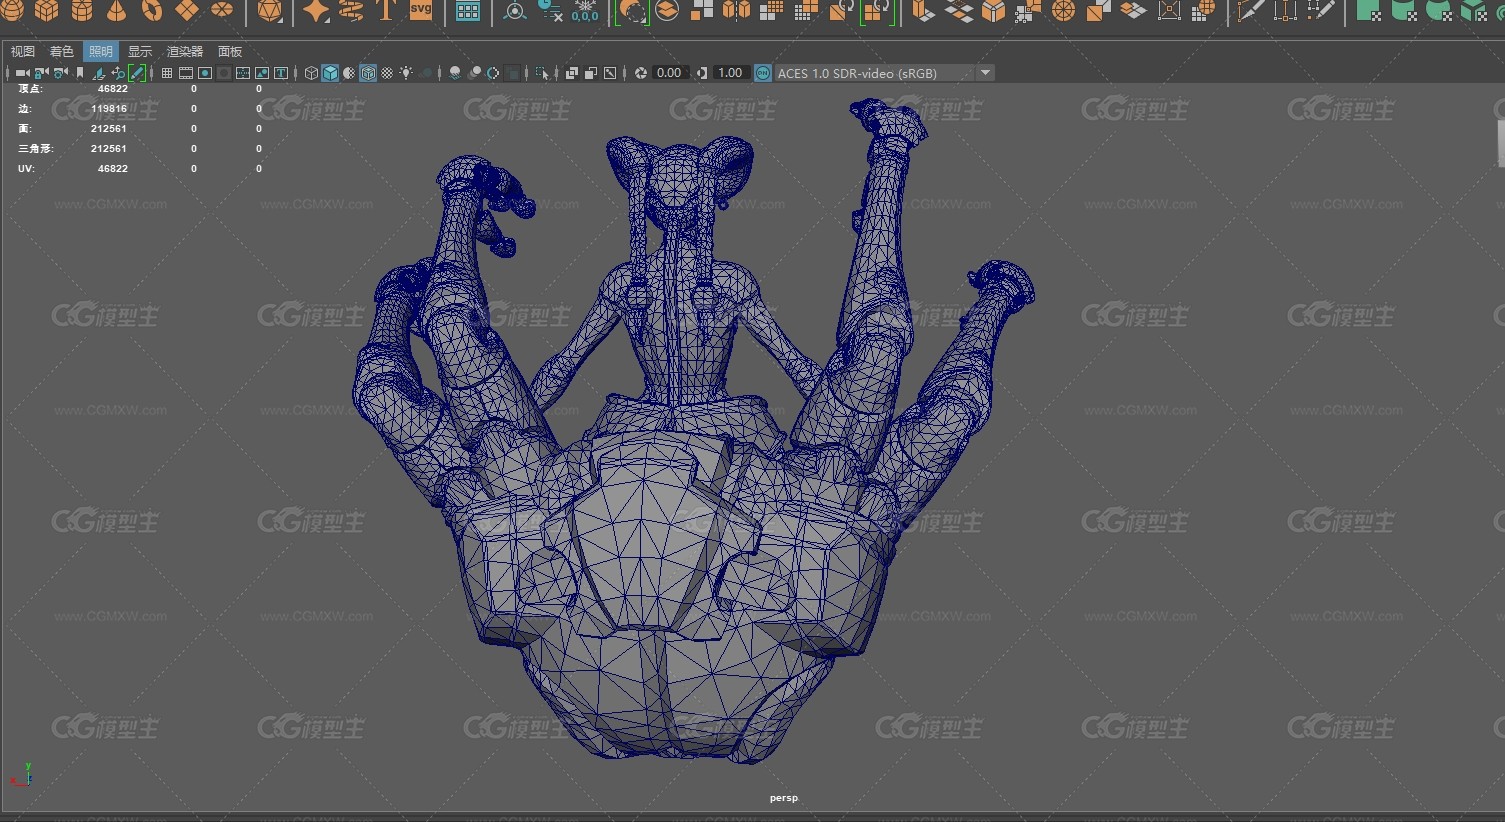The image size is (1505, 822).
Task: Click the teal grid icon on the shelf
Action: (468, 11)
